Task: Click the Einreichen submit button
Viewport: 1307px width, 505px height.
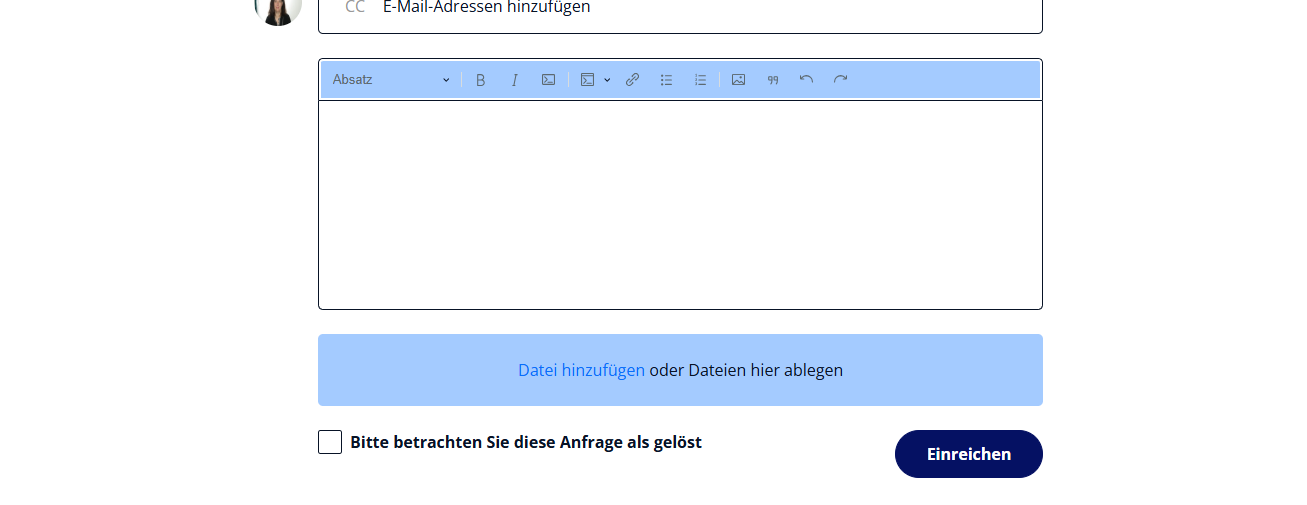Action: (x=968, y=454)
